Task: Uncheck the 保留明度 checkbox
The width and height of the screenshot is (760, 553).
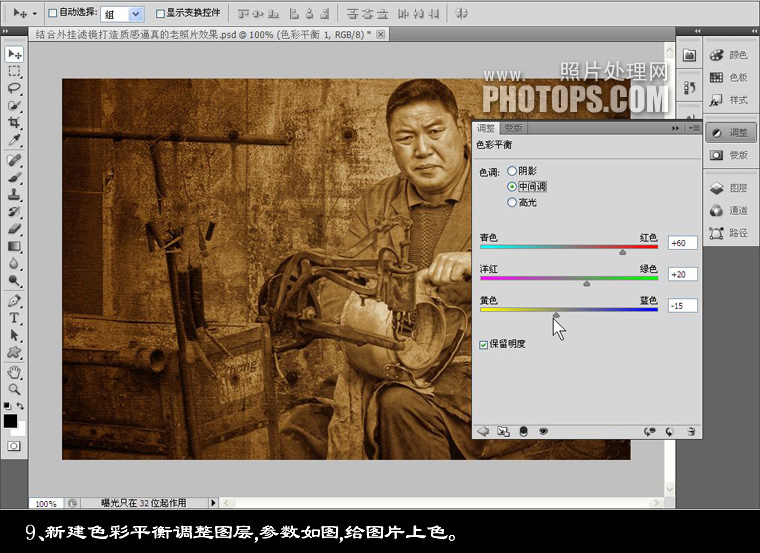Action: [483, 345]
